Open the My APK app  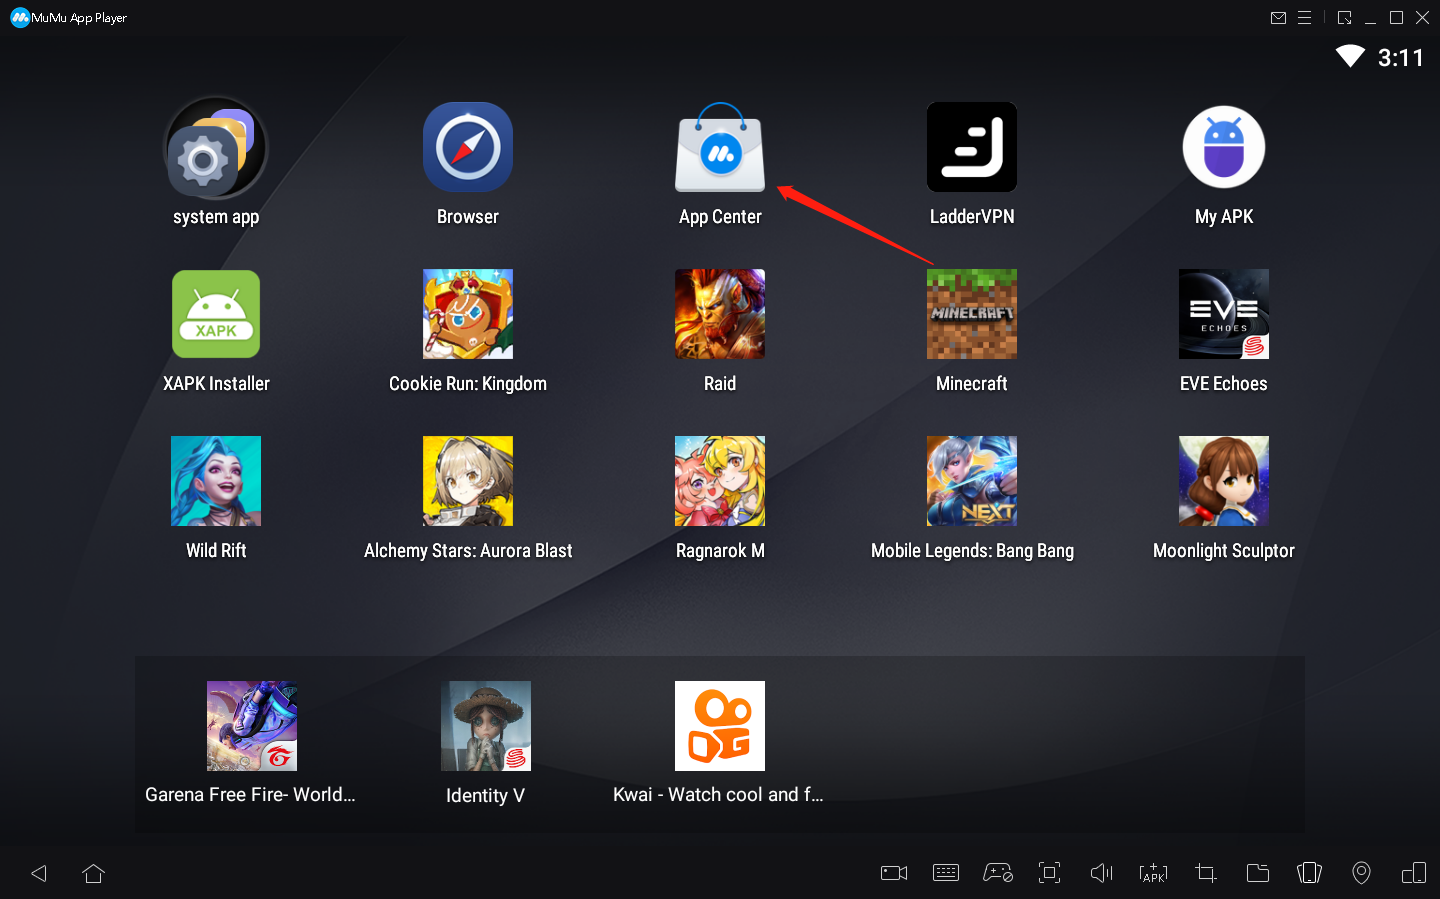(x=1224, y=147)
